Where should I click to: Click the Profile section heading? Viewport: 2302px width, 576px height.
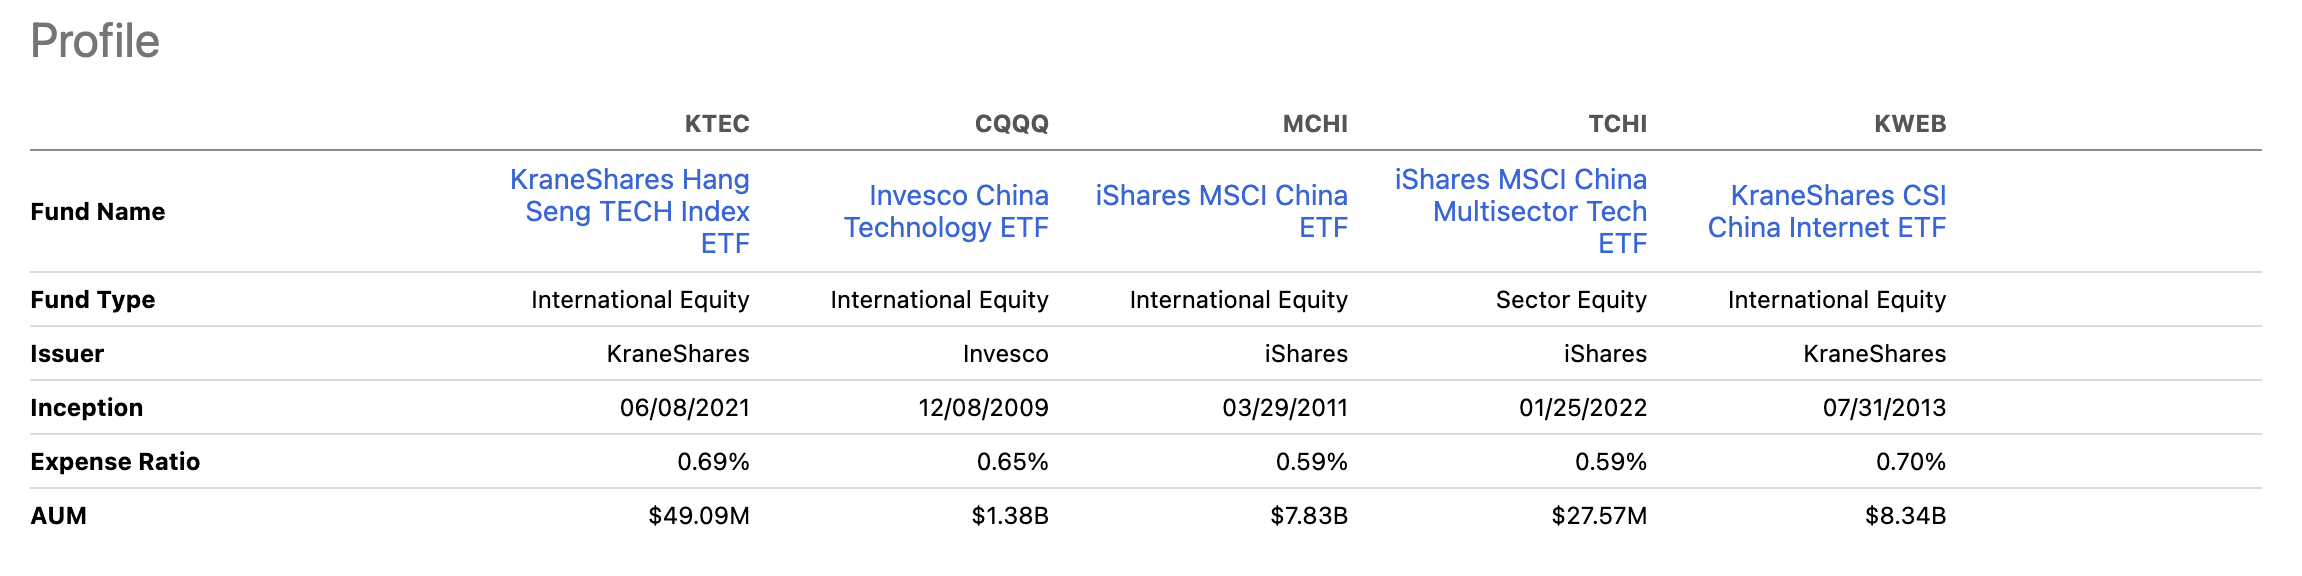95,41
